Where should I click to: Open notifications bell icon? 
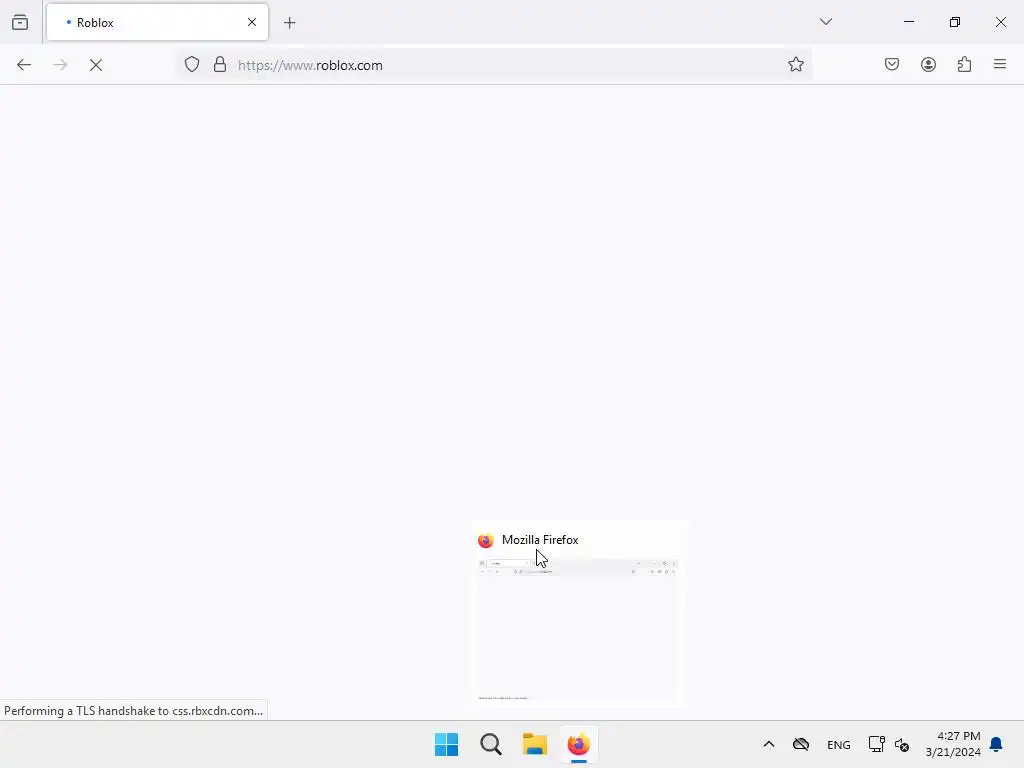coord(996,744)
